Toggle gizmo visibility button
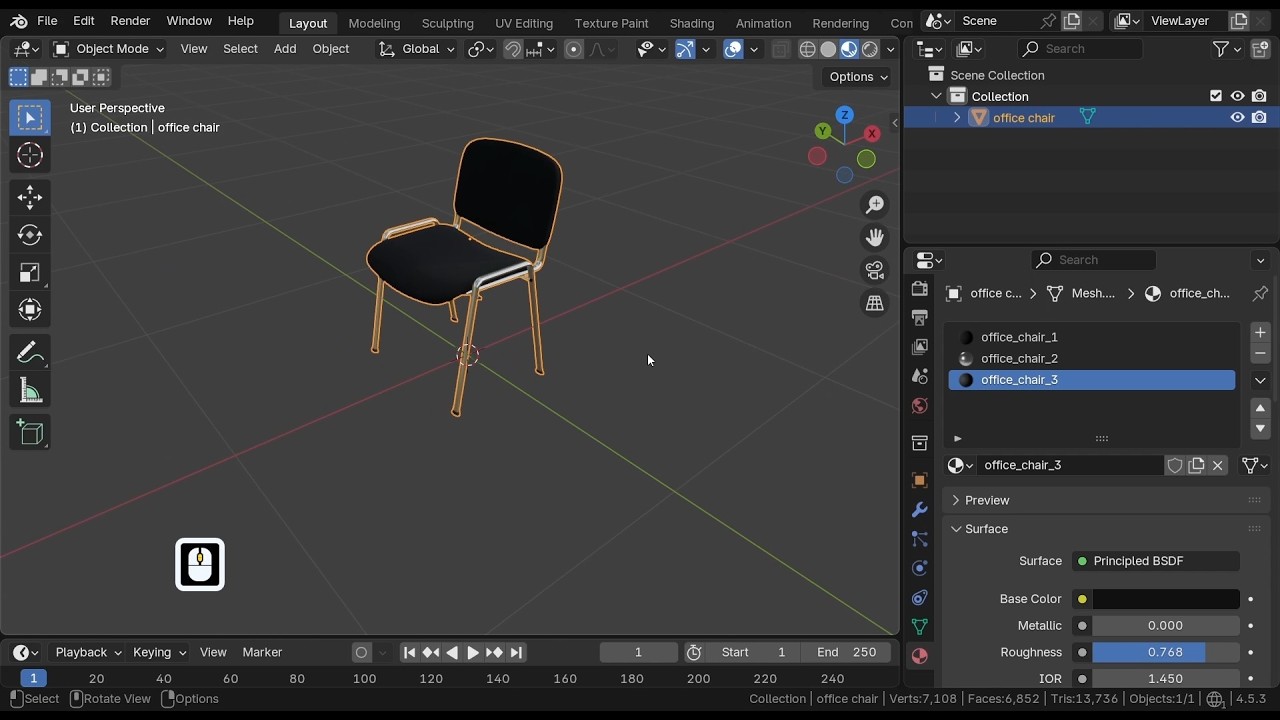 click(x=685, y=49)
